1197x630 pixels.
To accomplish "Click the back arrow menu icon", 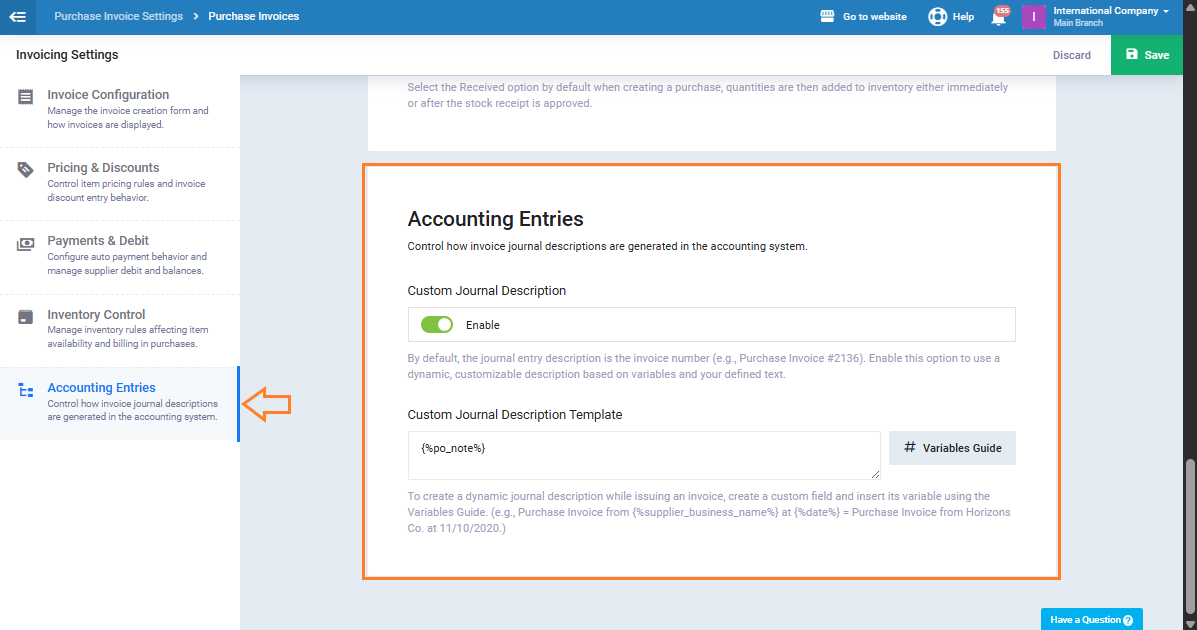I will 17,17.
